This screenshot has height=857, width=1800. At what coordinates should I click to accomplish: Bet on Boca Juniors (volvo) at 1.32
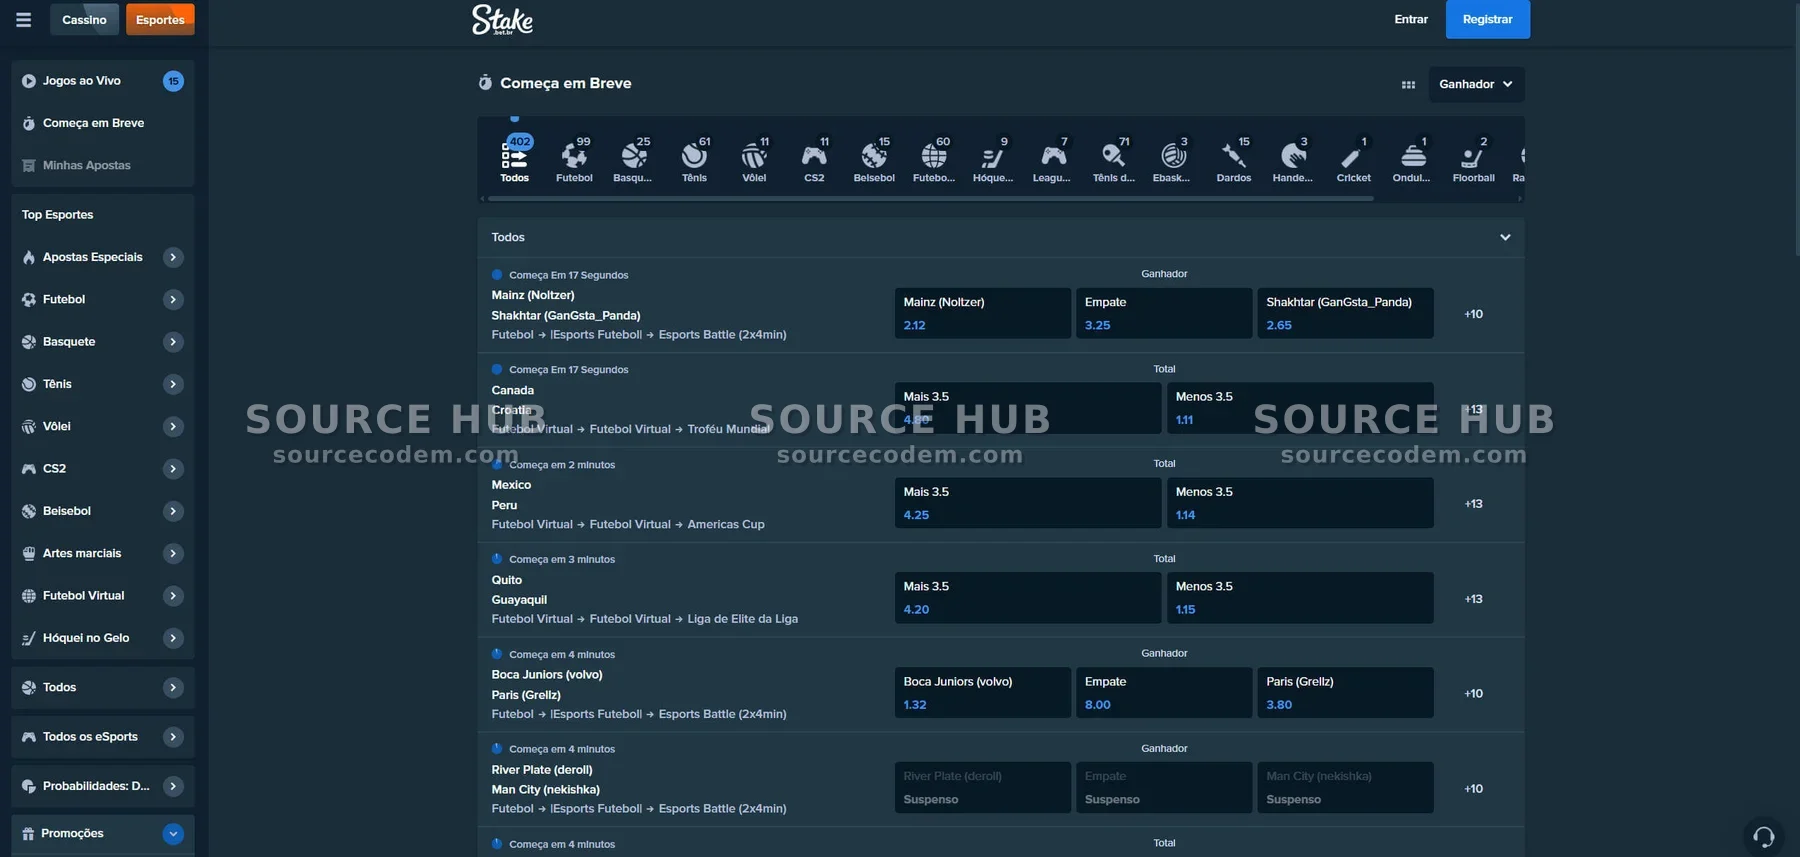tap(982, 693)
